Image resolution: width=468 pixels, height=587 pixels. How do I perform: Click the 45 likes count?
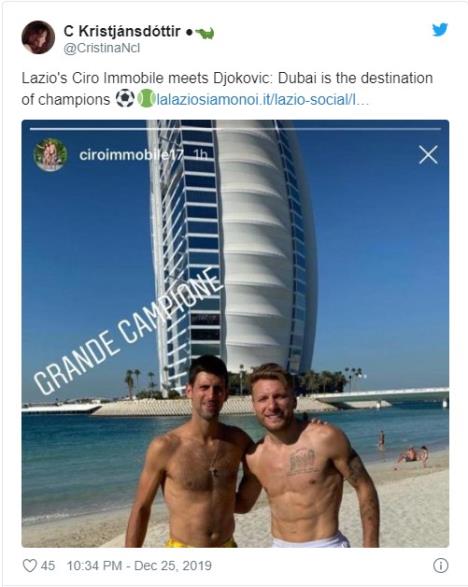pyautogui.click(x=48, y=565)
